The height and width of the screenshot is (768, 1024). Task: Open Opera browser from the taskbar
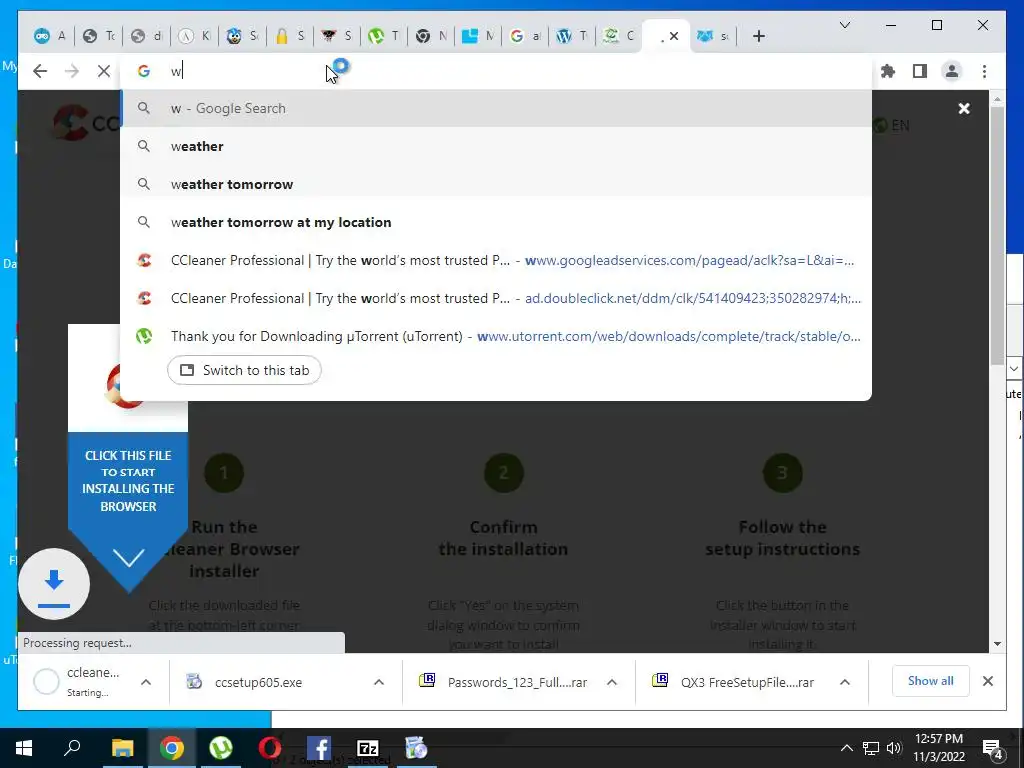click(x=270, y=748)
